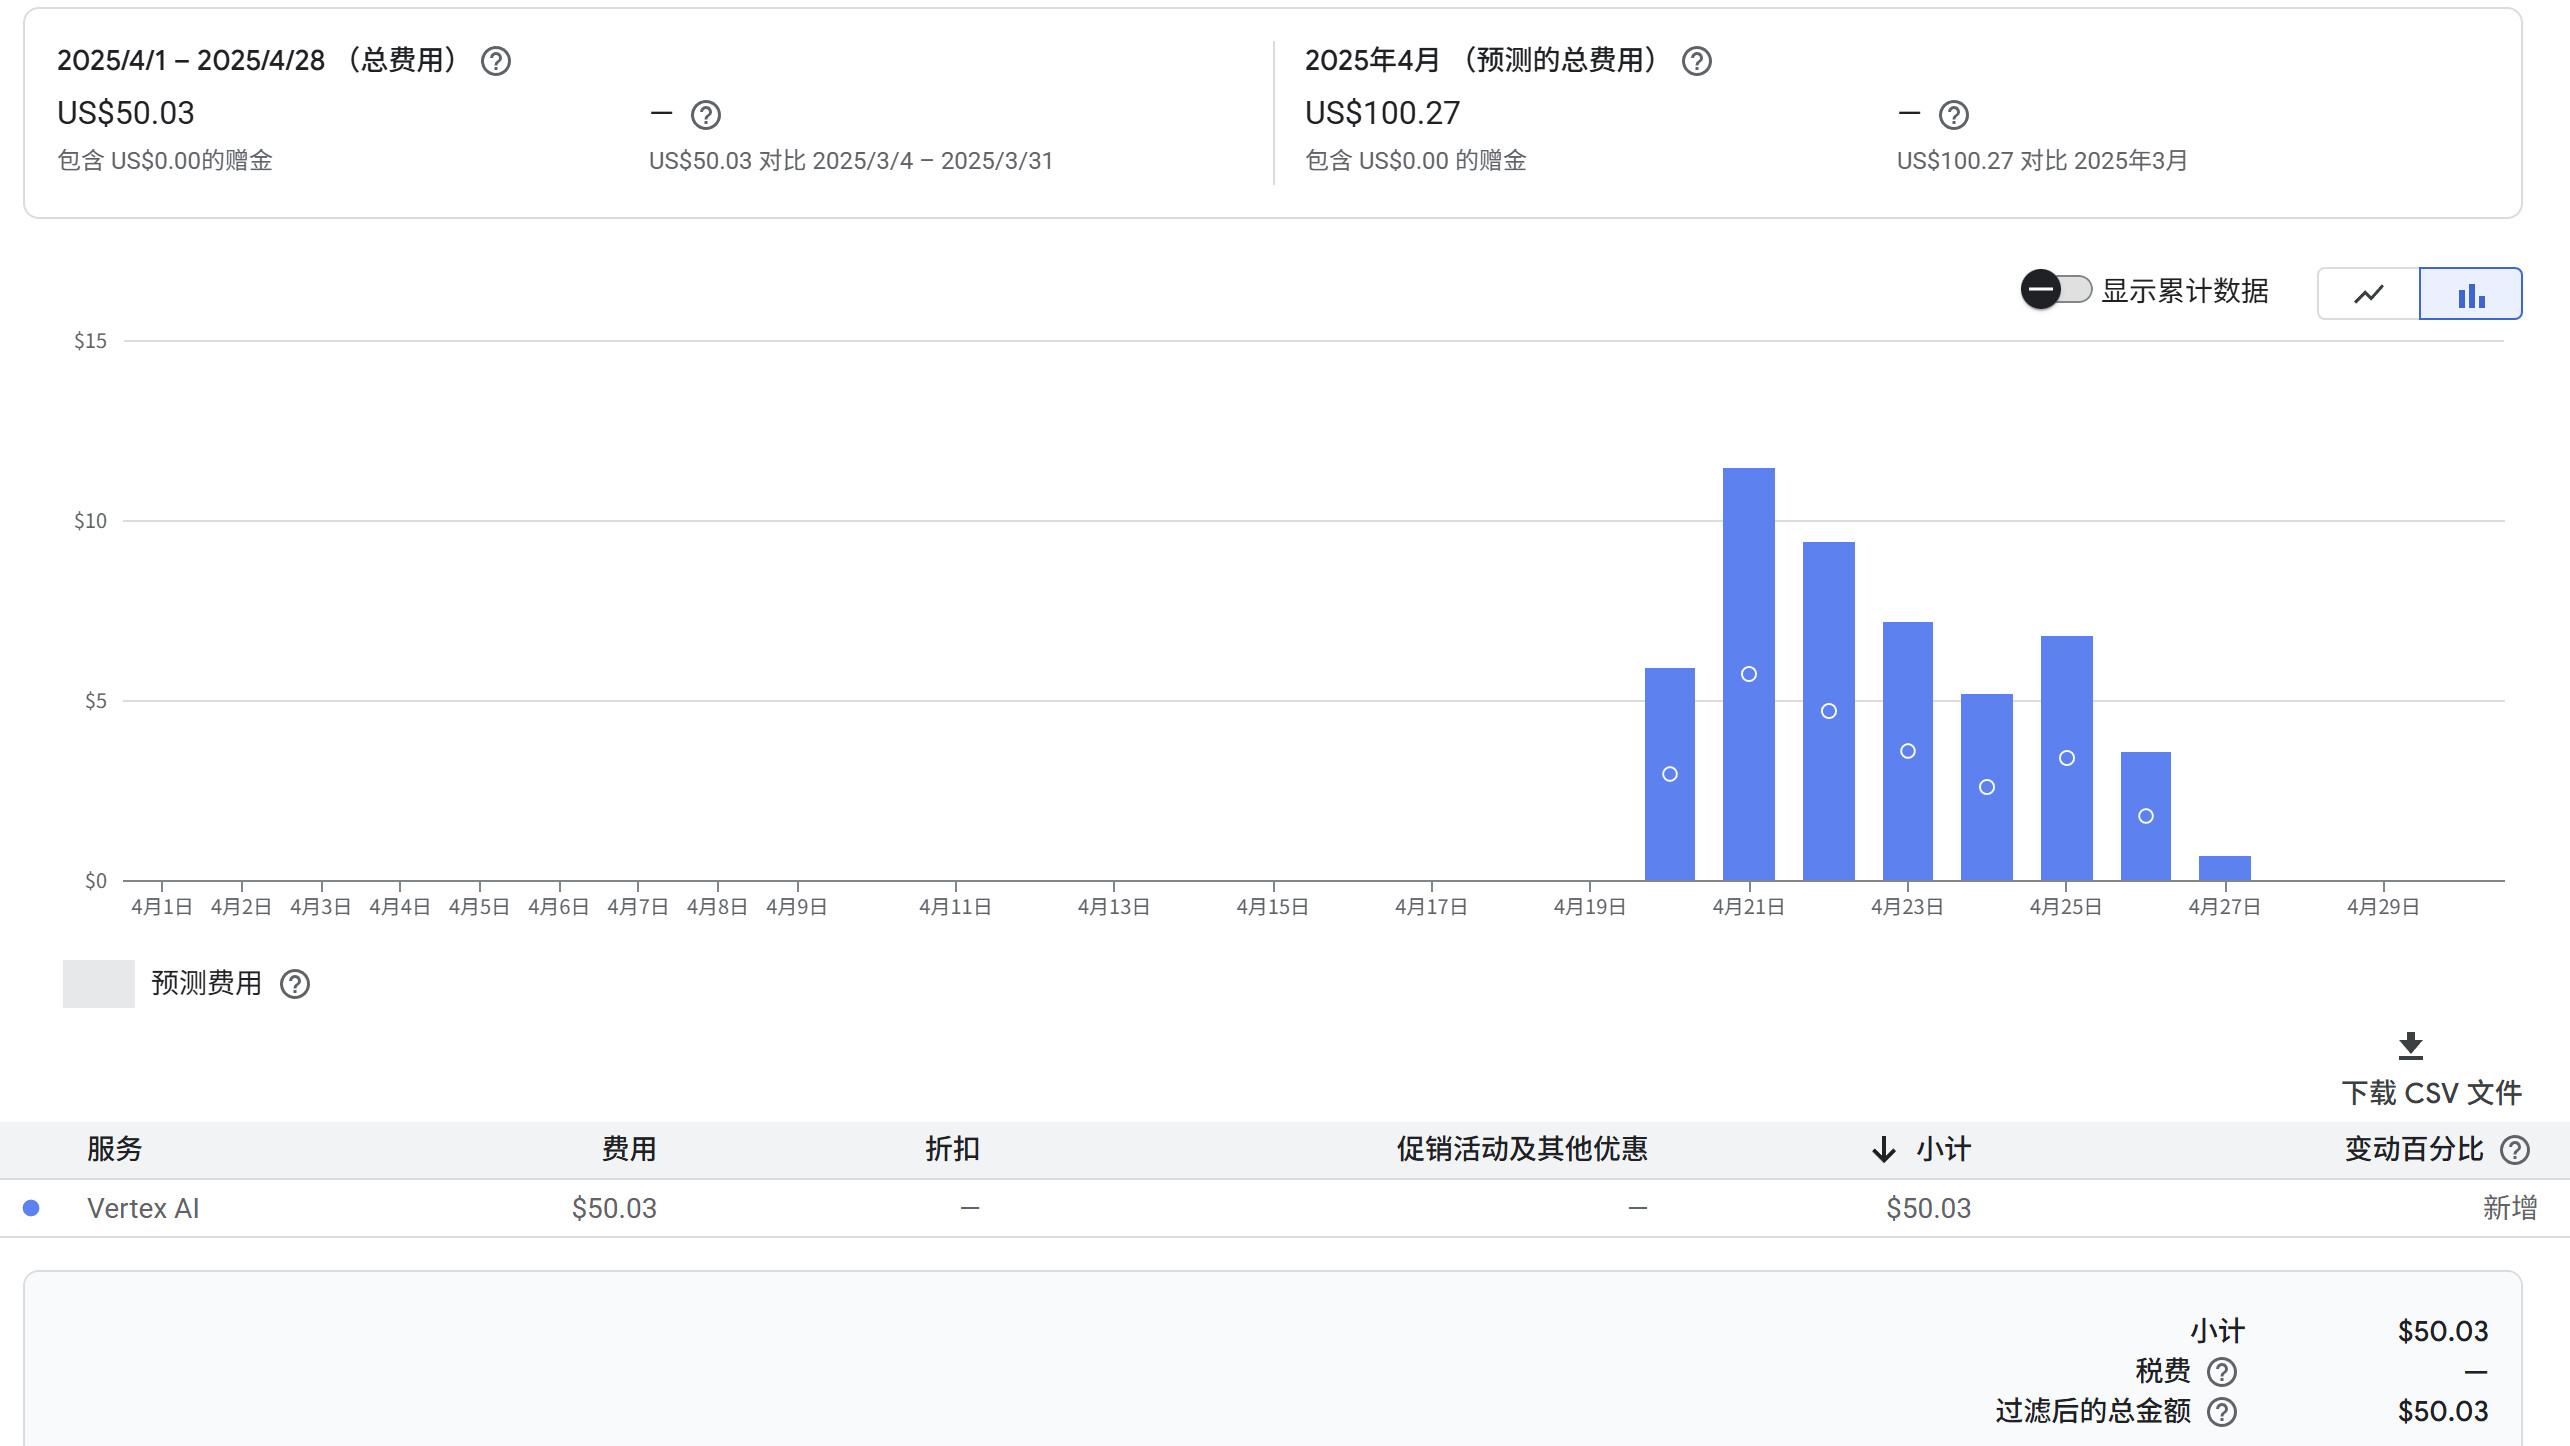Toggle the 显示累计数据 switch

click(2056, 291)
